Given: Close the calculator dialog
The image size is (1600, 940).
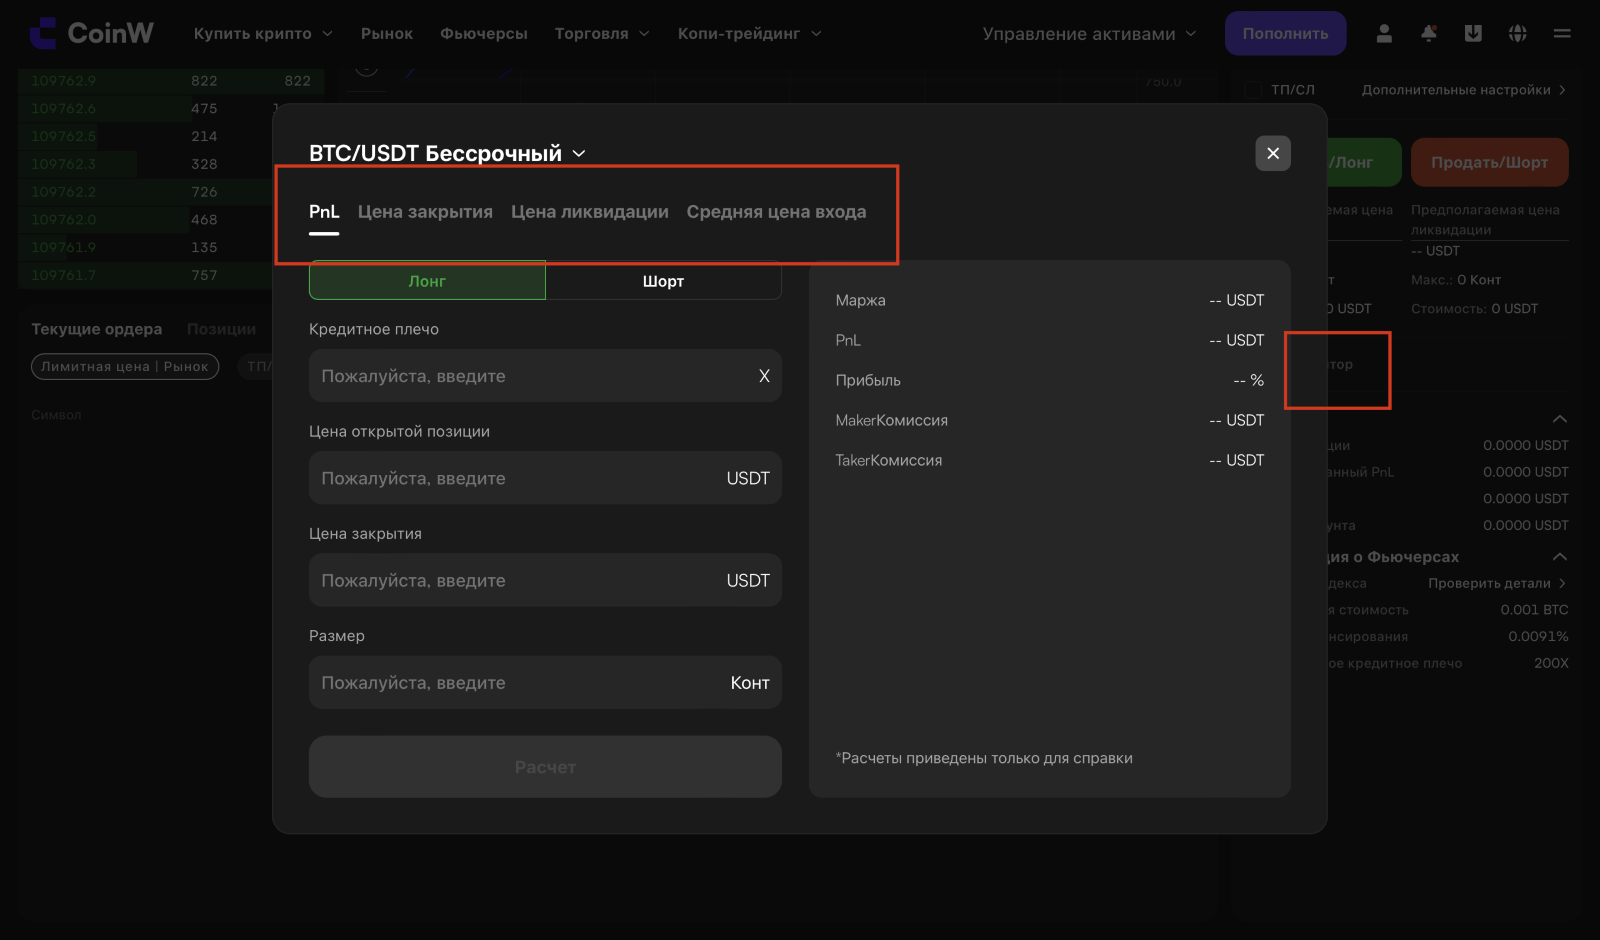Looking at the screenshot, I should [x=1273, y=153].
